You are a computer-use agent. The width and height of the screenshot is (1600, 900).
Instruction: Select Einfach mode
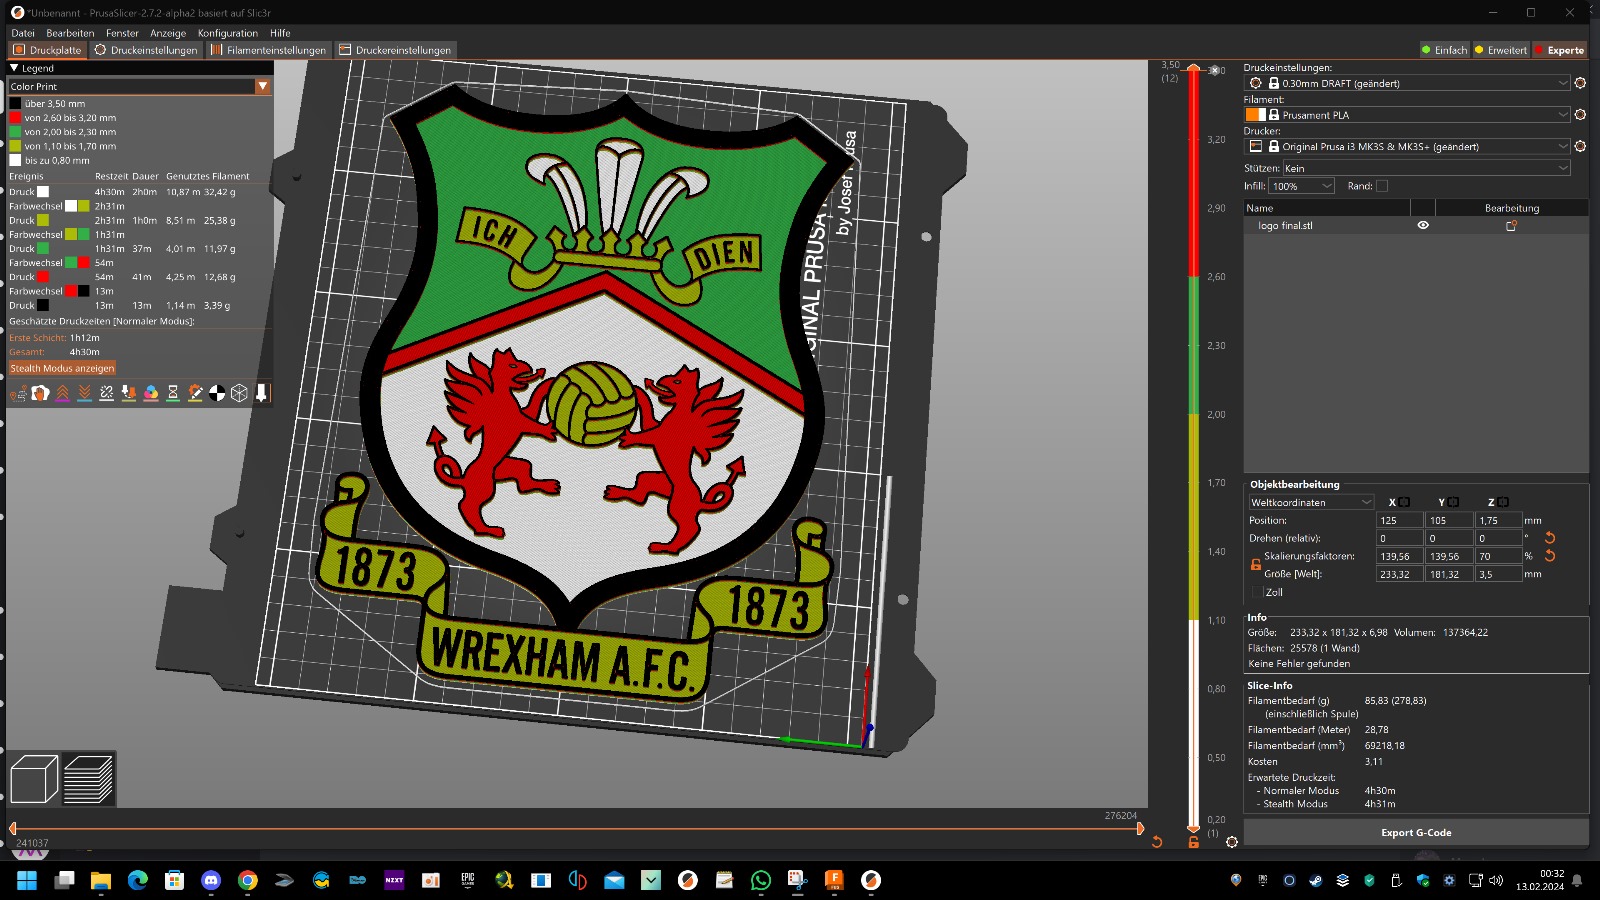(x=1444, y=50)
